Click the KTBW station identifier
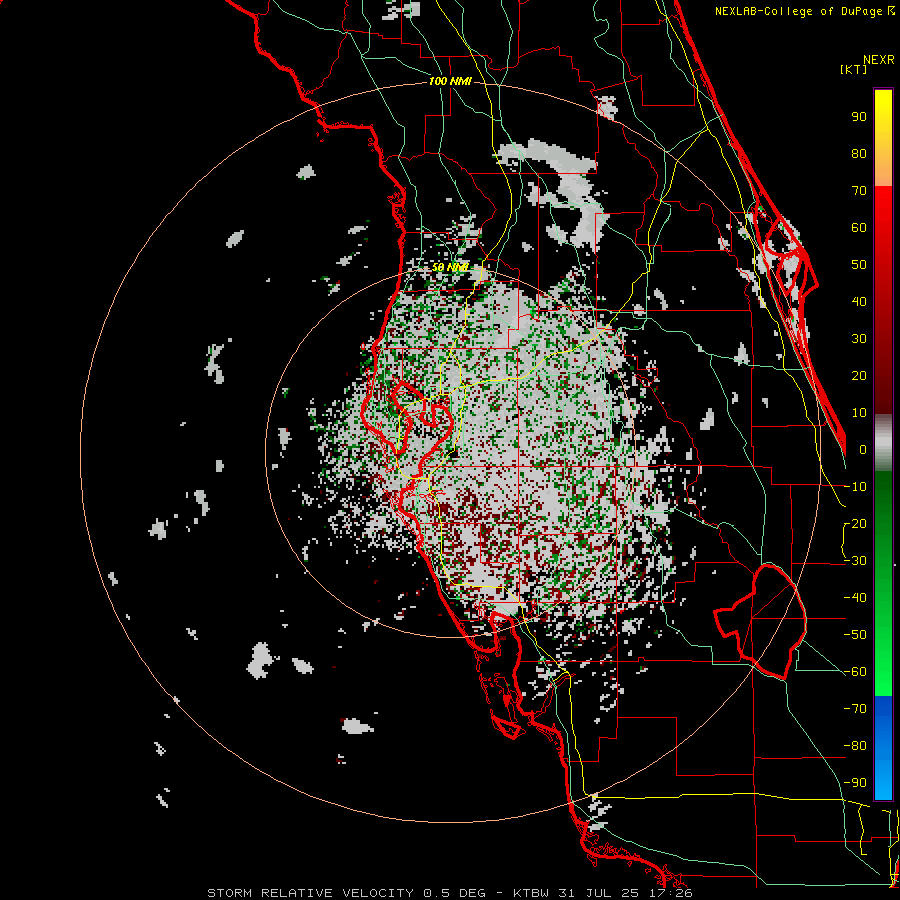Screen dimensions: 900x900 [530, 893]
